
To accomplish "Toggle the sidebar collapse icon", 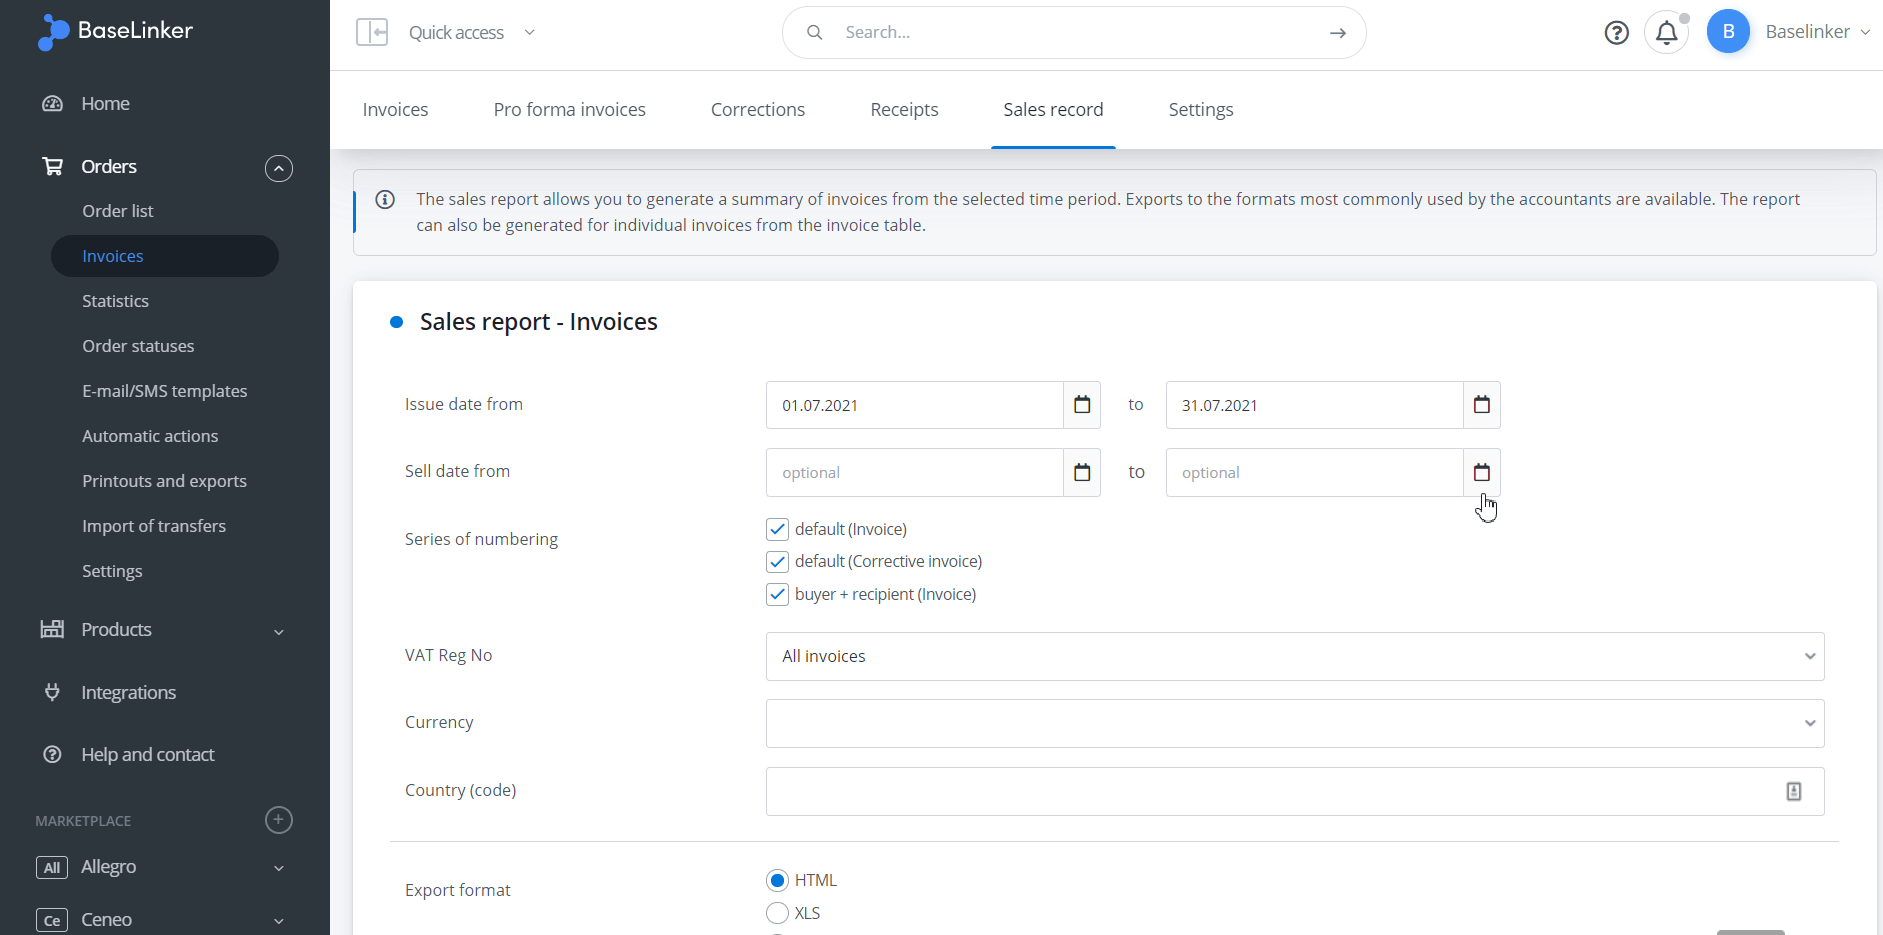I will 372,32.
